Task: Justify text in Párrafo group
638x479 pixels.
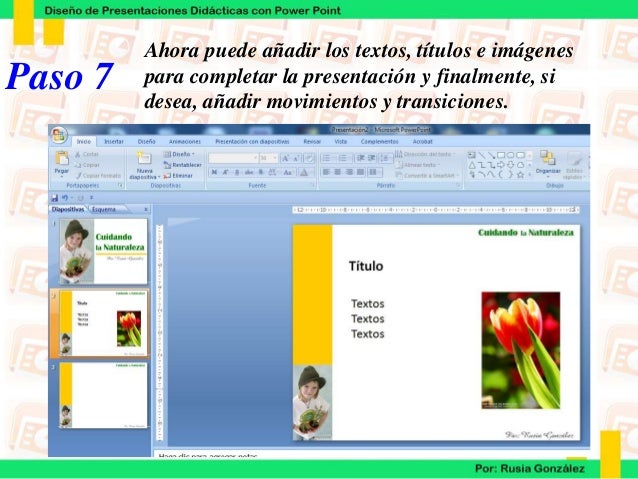Action: coord(360,173)
